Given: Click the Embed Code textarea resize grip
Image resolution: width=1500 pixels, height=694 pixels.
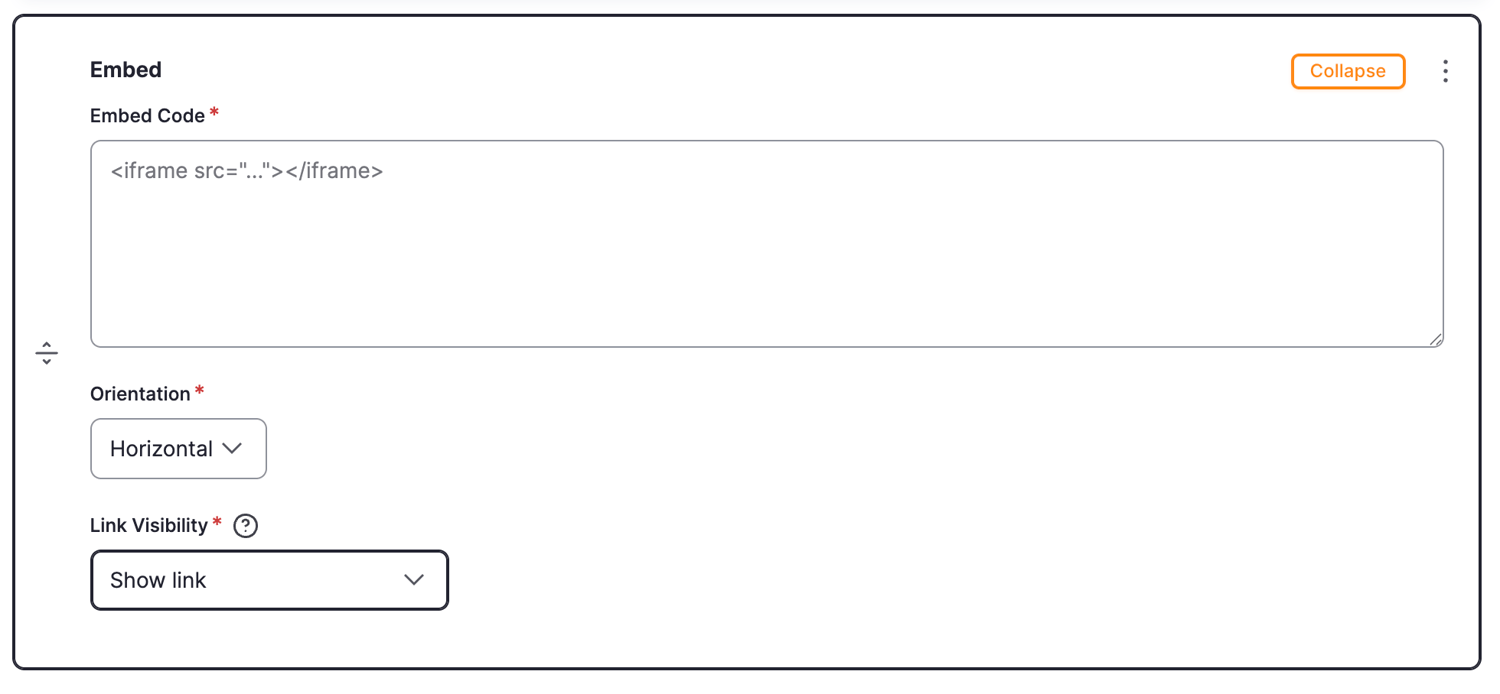Looking at the screenshot, I should point(1435,339).
